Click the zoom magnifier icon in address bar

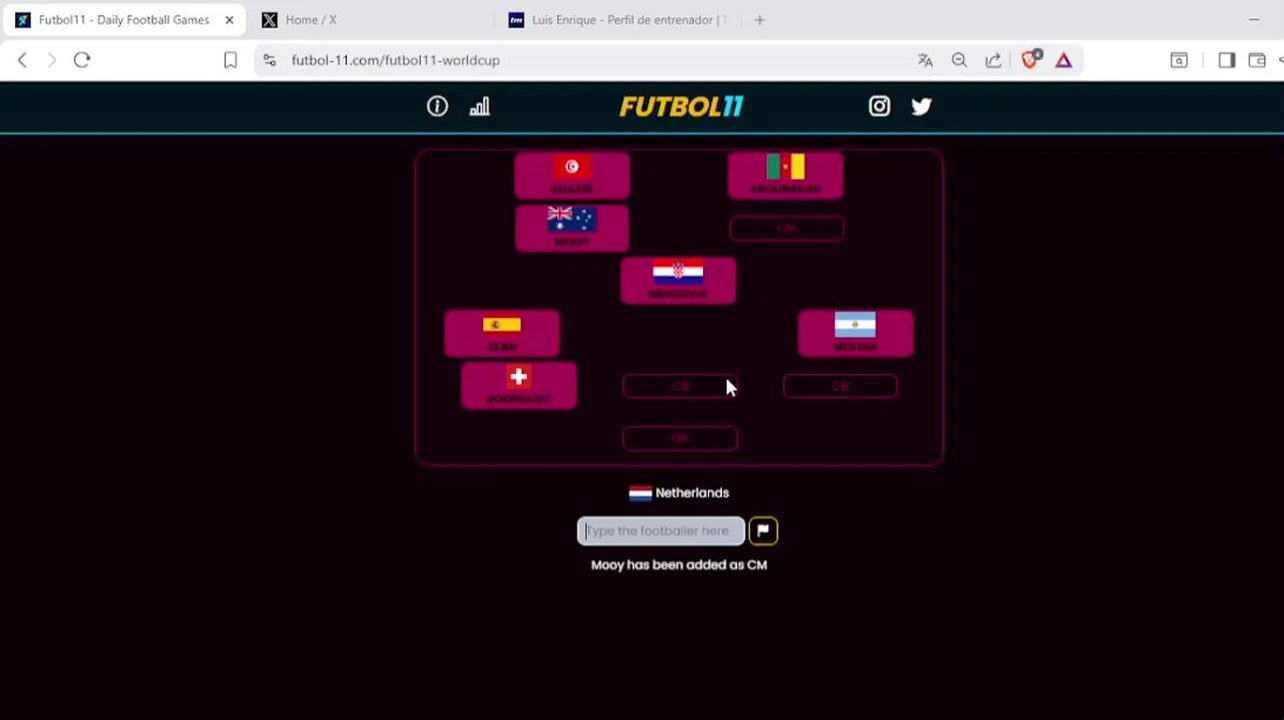tap(959, 60)
